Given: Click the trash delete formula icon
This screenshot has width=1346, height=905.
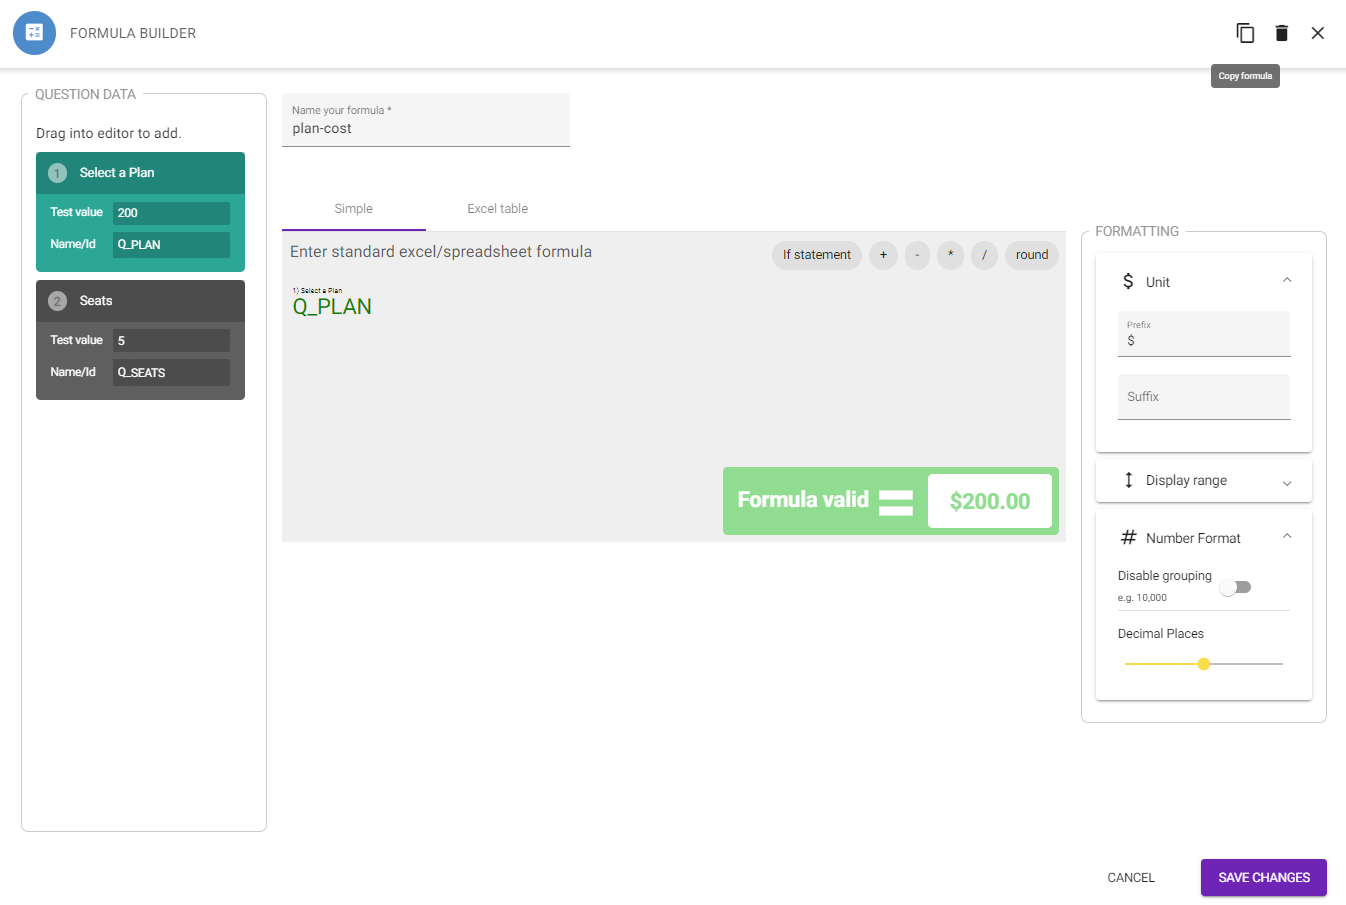Looking at the screenshot, I should point(1282,33).
